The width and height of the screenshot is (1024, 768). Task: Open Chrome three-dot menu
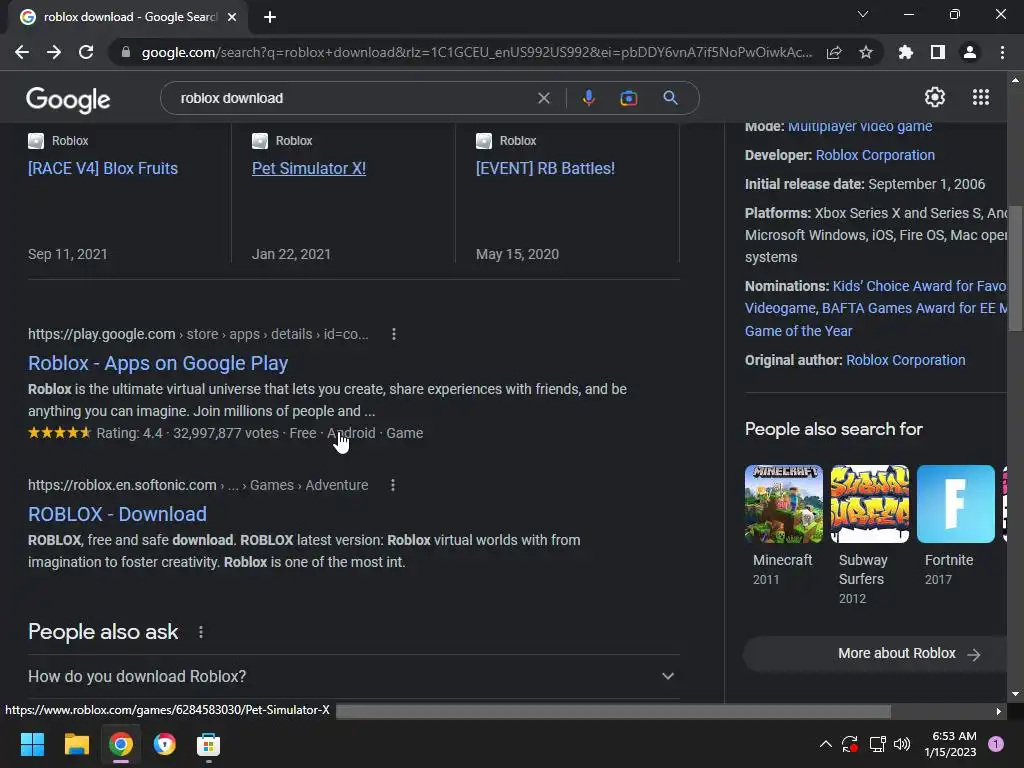(1002, 52)
